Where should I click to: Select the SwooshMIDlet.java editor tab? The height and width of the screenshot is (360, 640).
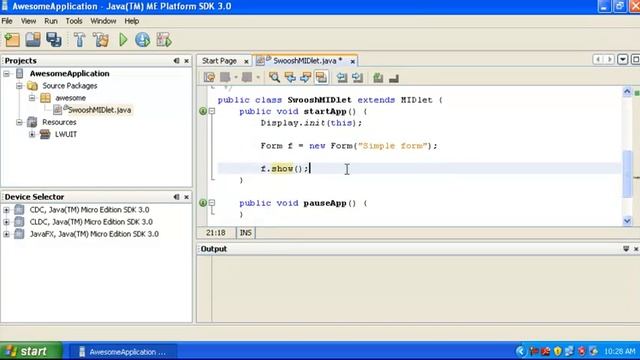pyautogui.click(x=304, y=61)
